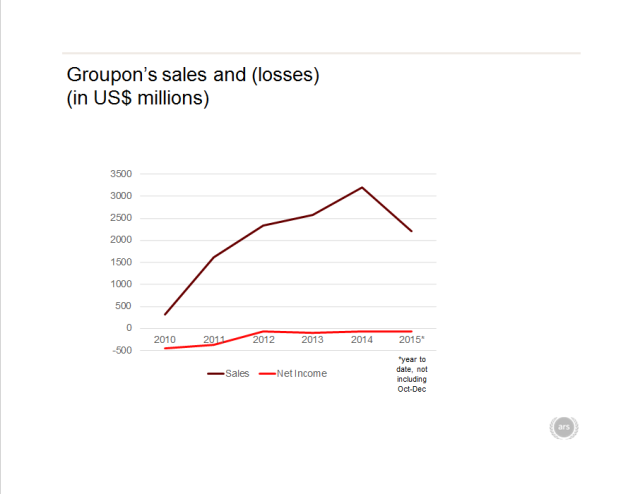This screenshot has width=640, height=494.
Task: Click the -500 y-axis label
Action: click(x=122, y=351)
